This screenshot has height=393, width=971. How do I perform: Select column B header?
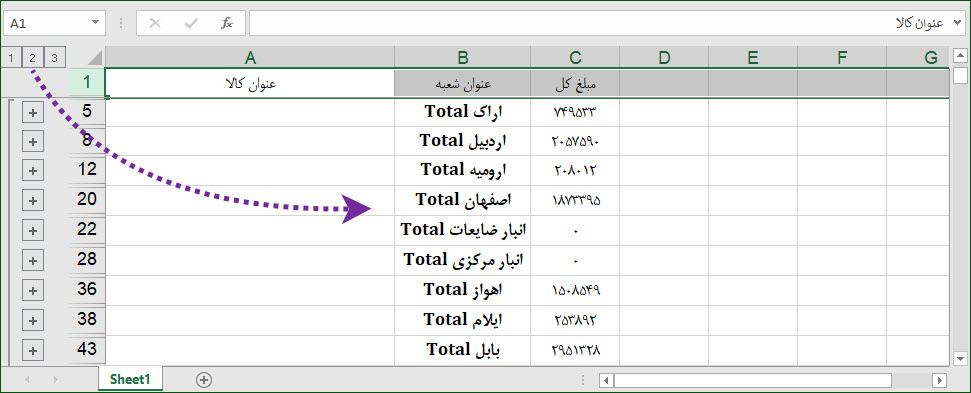click(x=463, y=58)
